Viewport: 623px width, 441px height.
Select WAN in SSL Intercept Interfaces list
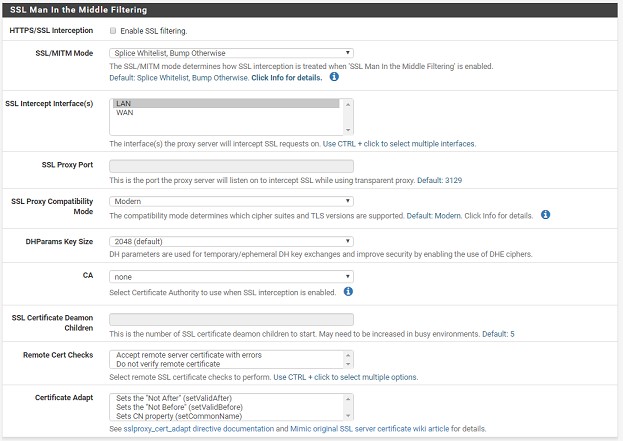pos(226,112)
